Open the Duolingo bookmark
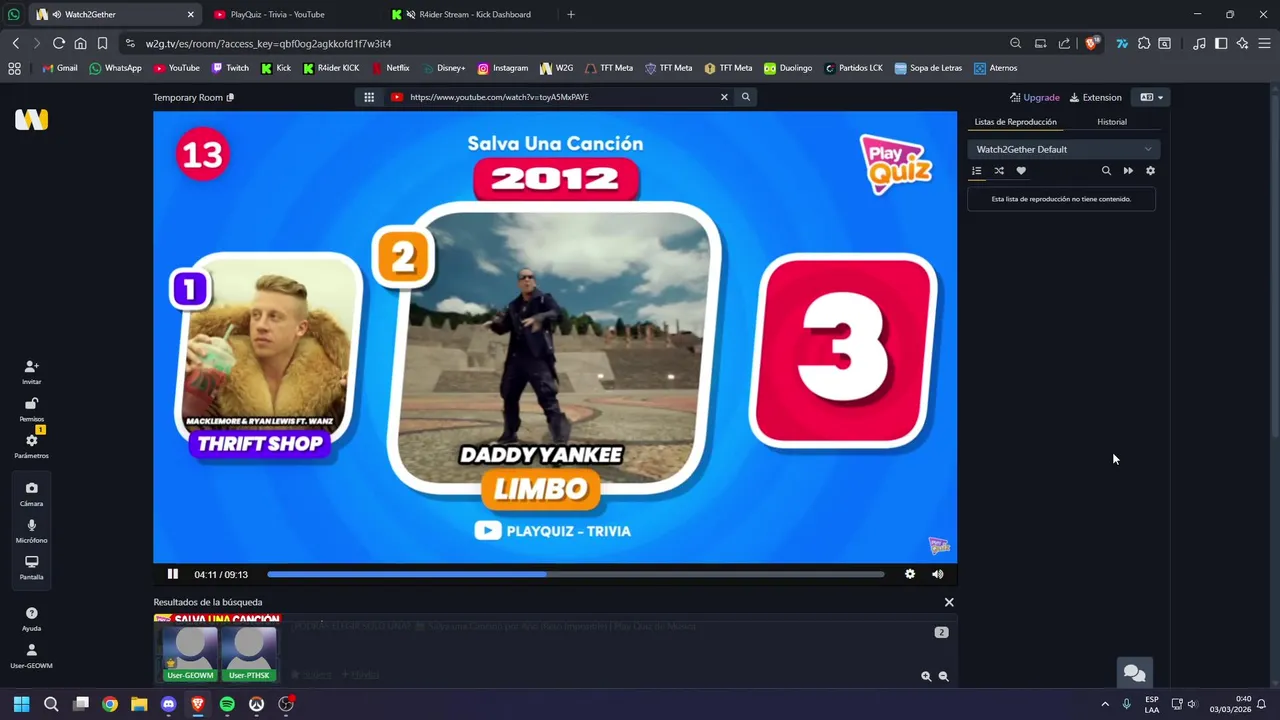 pyautogui.click(x=788, y=68)
